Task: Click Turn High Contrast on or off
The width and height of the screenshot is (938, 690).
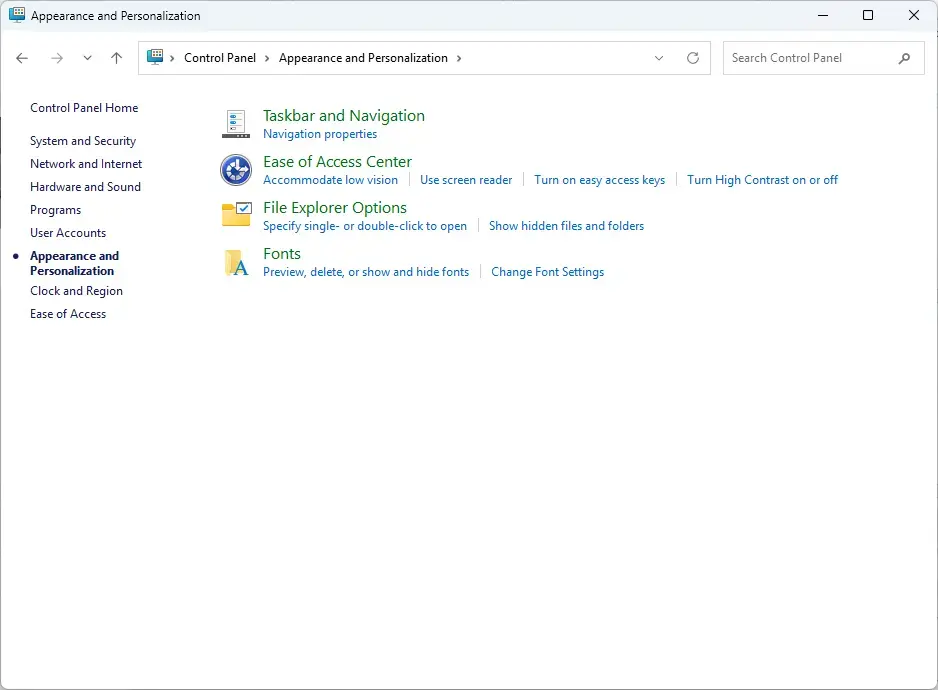Action: pyautogui.click(x=762, y=180)
